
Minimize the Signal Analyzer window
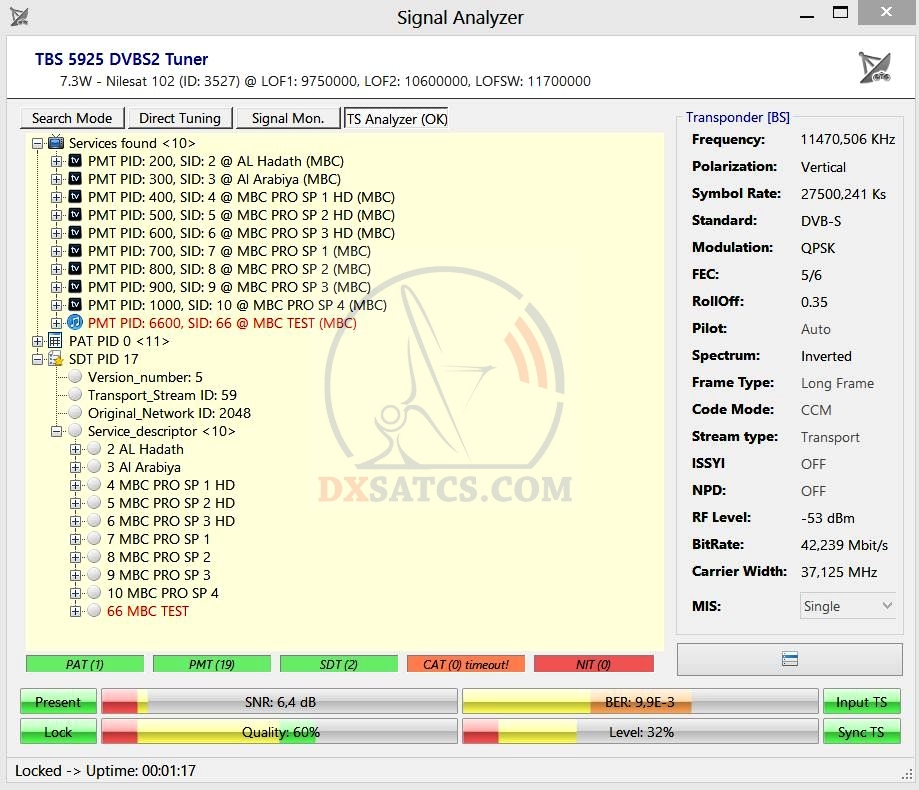[x=807, y=14]
